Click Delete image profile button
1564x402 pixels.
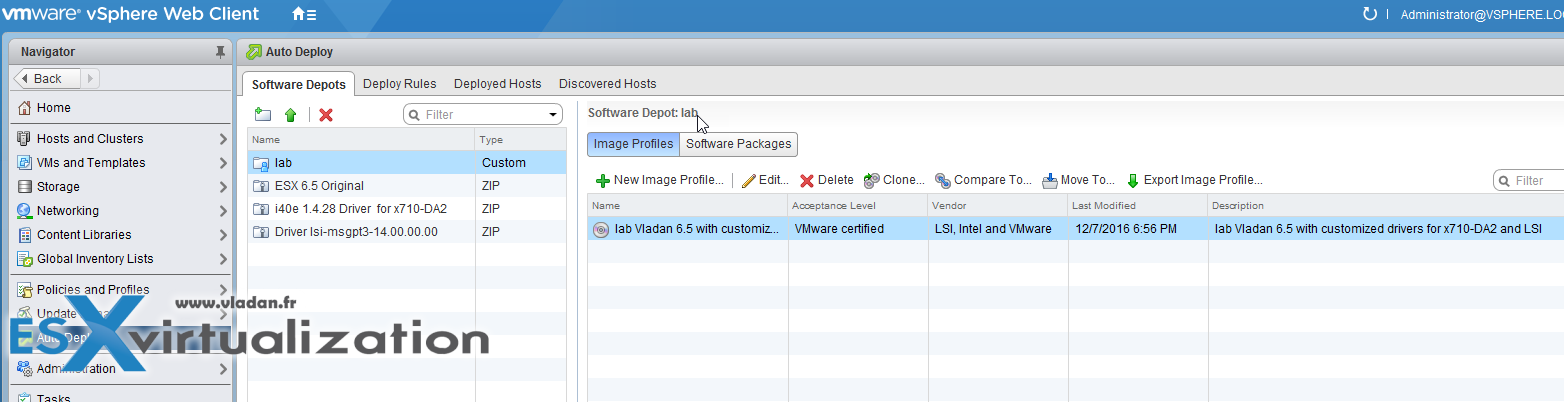pos(827,180)
